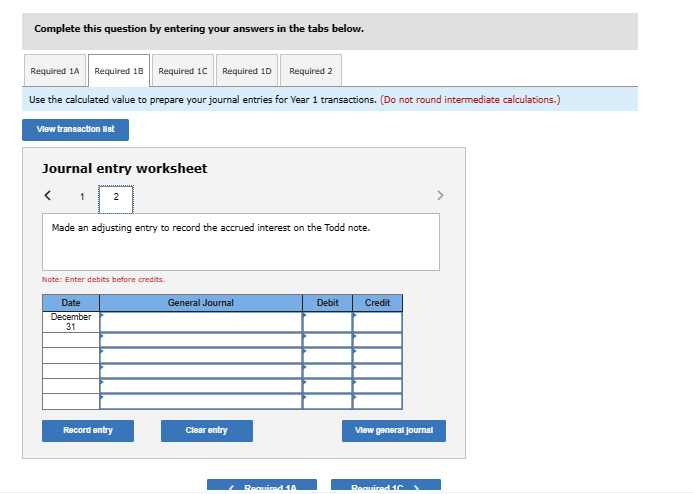The image size is (693, 494).
Task: Click the Journal entry worksheet heading
Action: tap(124, 169)
